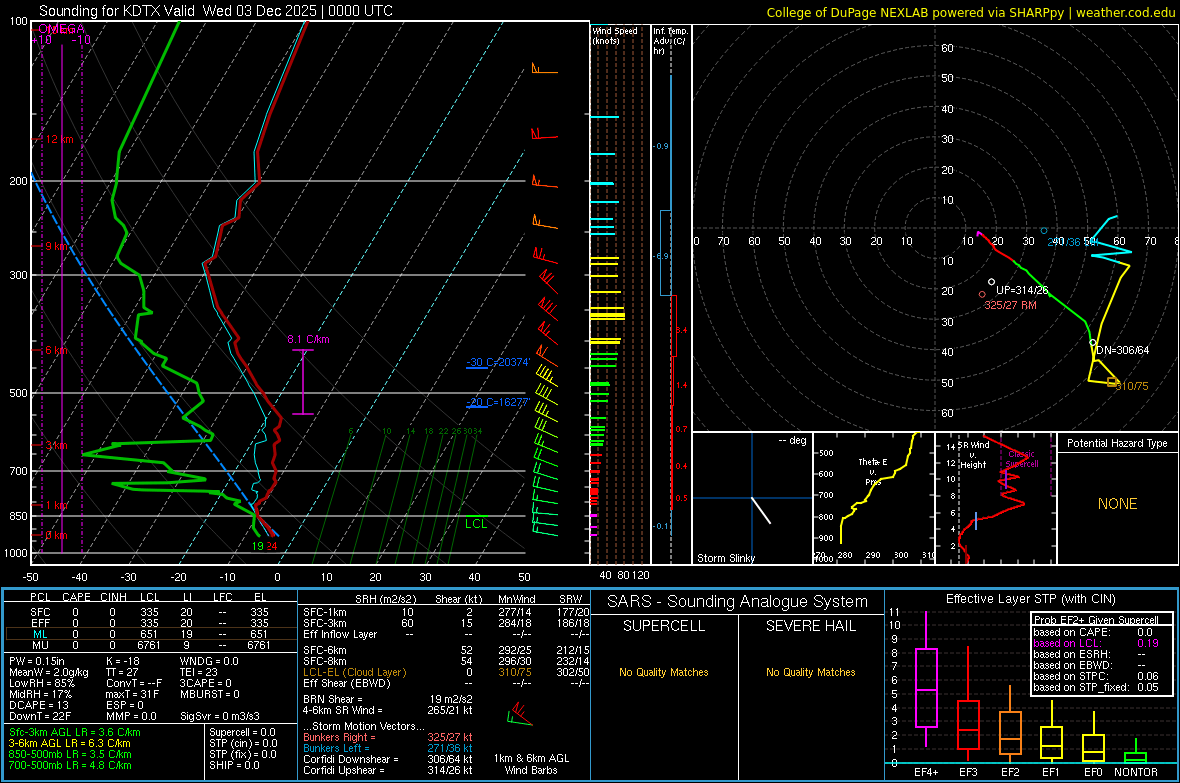Click the 'BRN Shear =' row
Screen dimensions: 1180x783
tap(388, 699)
